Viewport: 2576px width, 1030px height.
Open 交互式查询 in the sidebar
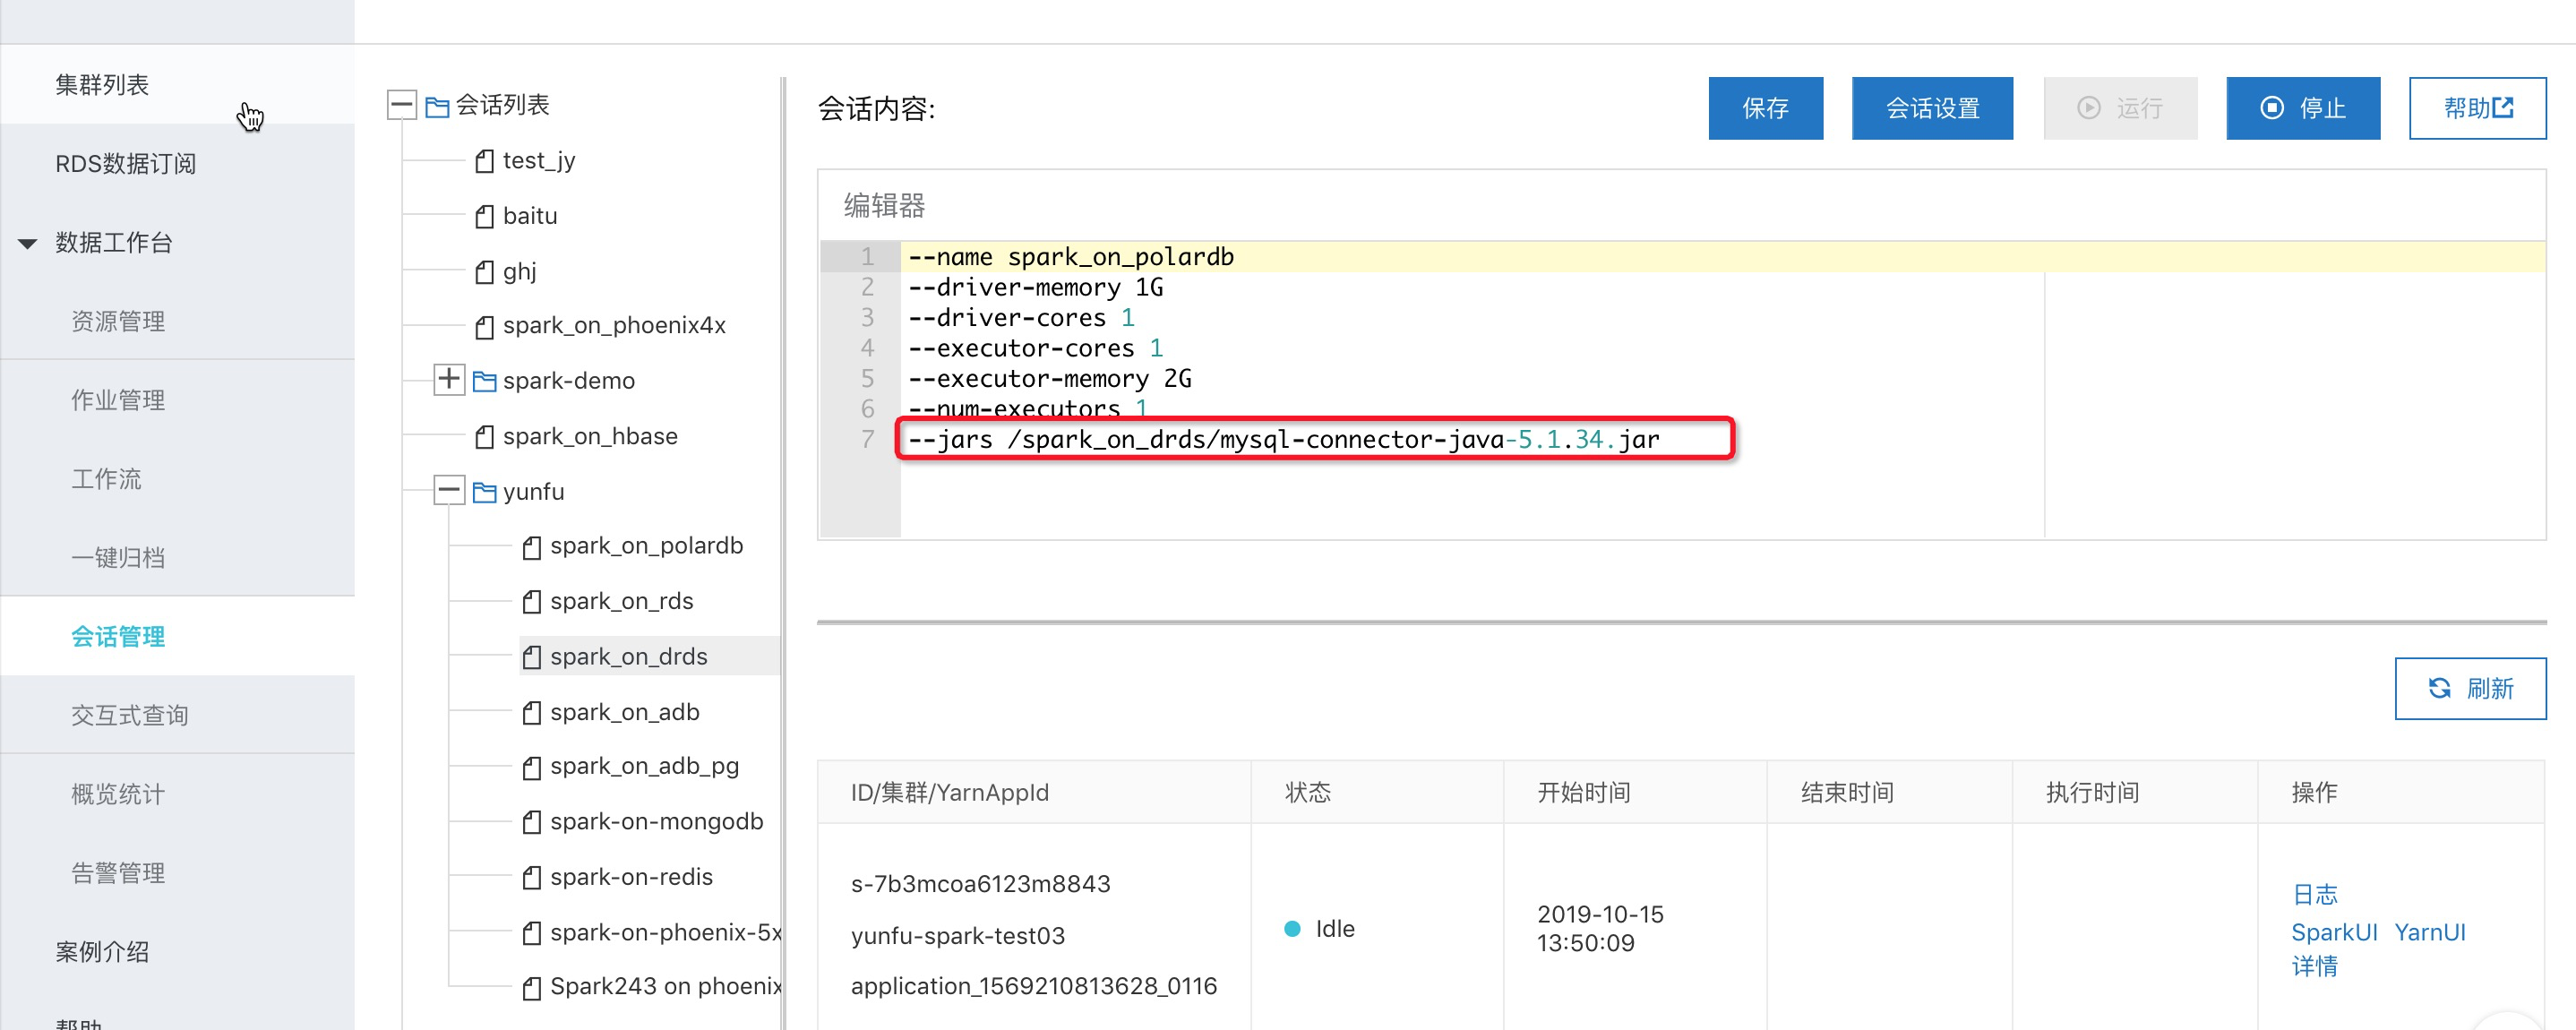tap(130, 715)
